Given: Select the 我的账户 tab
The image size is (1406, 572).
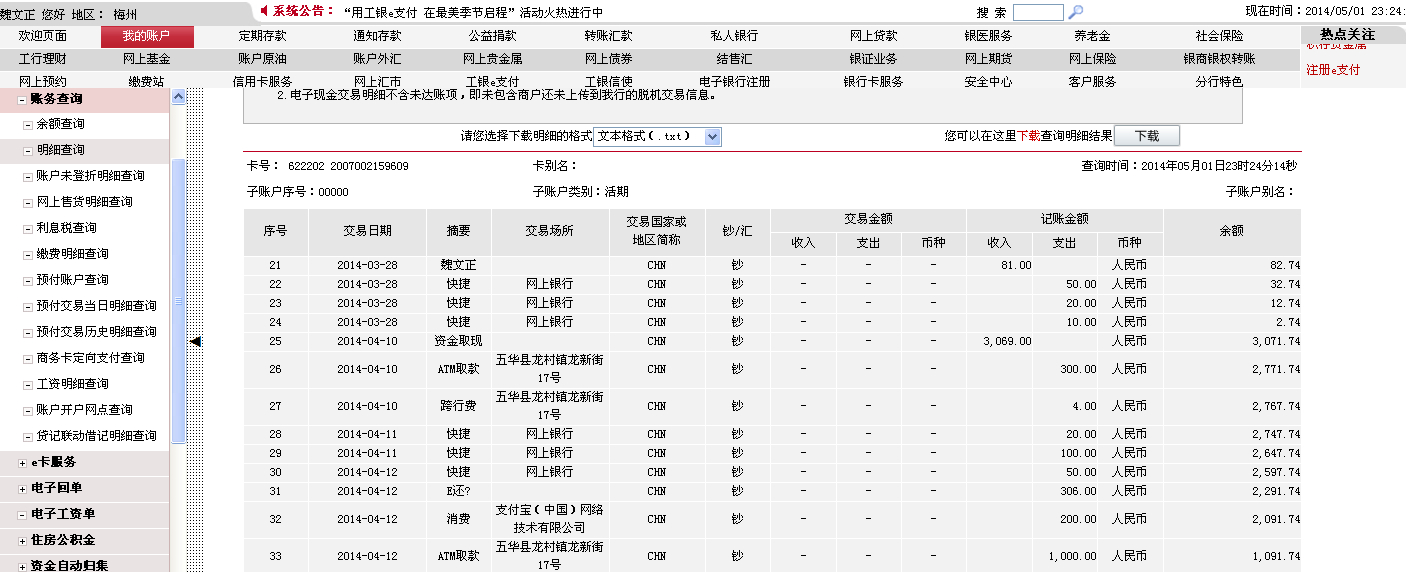Looking at the screenshot, I should (147, 36).
